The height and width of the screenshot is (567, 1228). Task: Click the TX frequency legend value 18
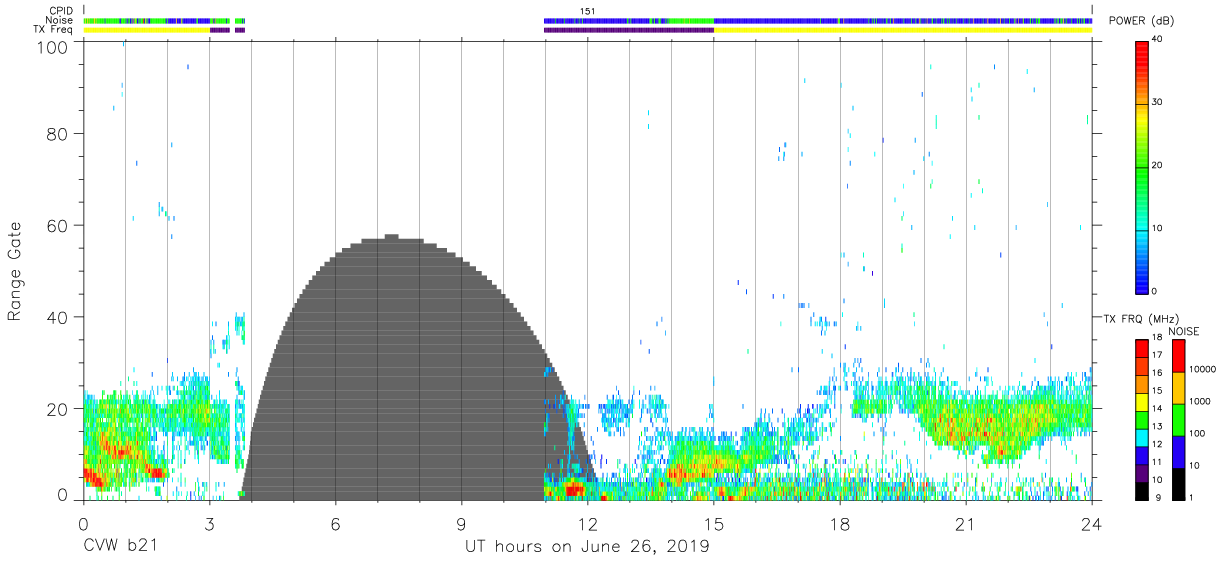(1158, 338)
